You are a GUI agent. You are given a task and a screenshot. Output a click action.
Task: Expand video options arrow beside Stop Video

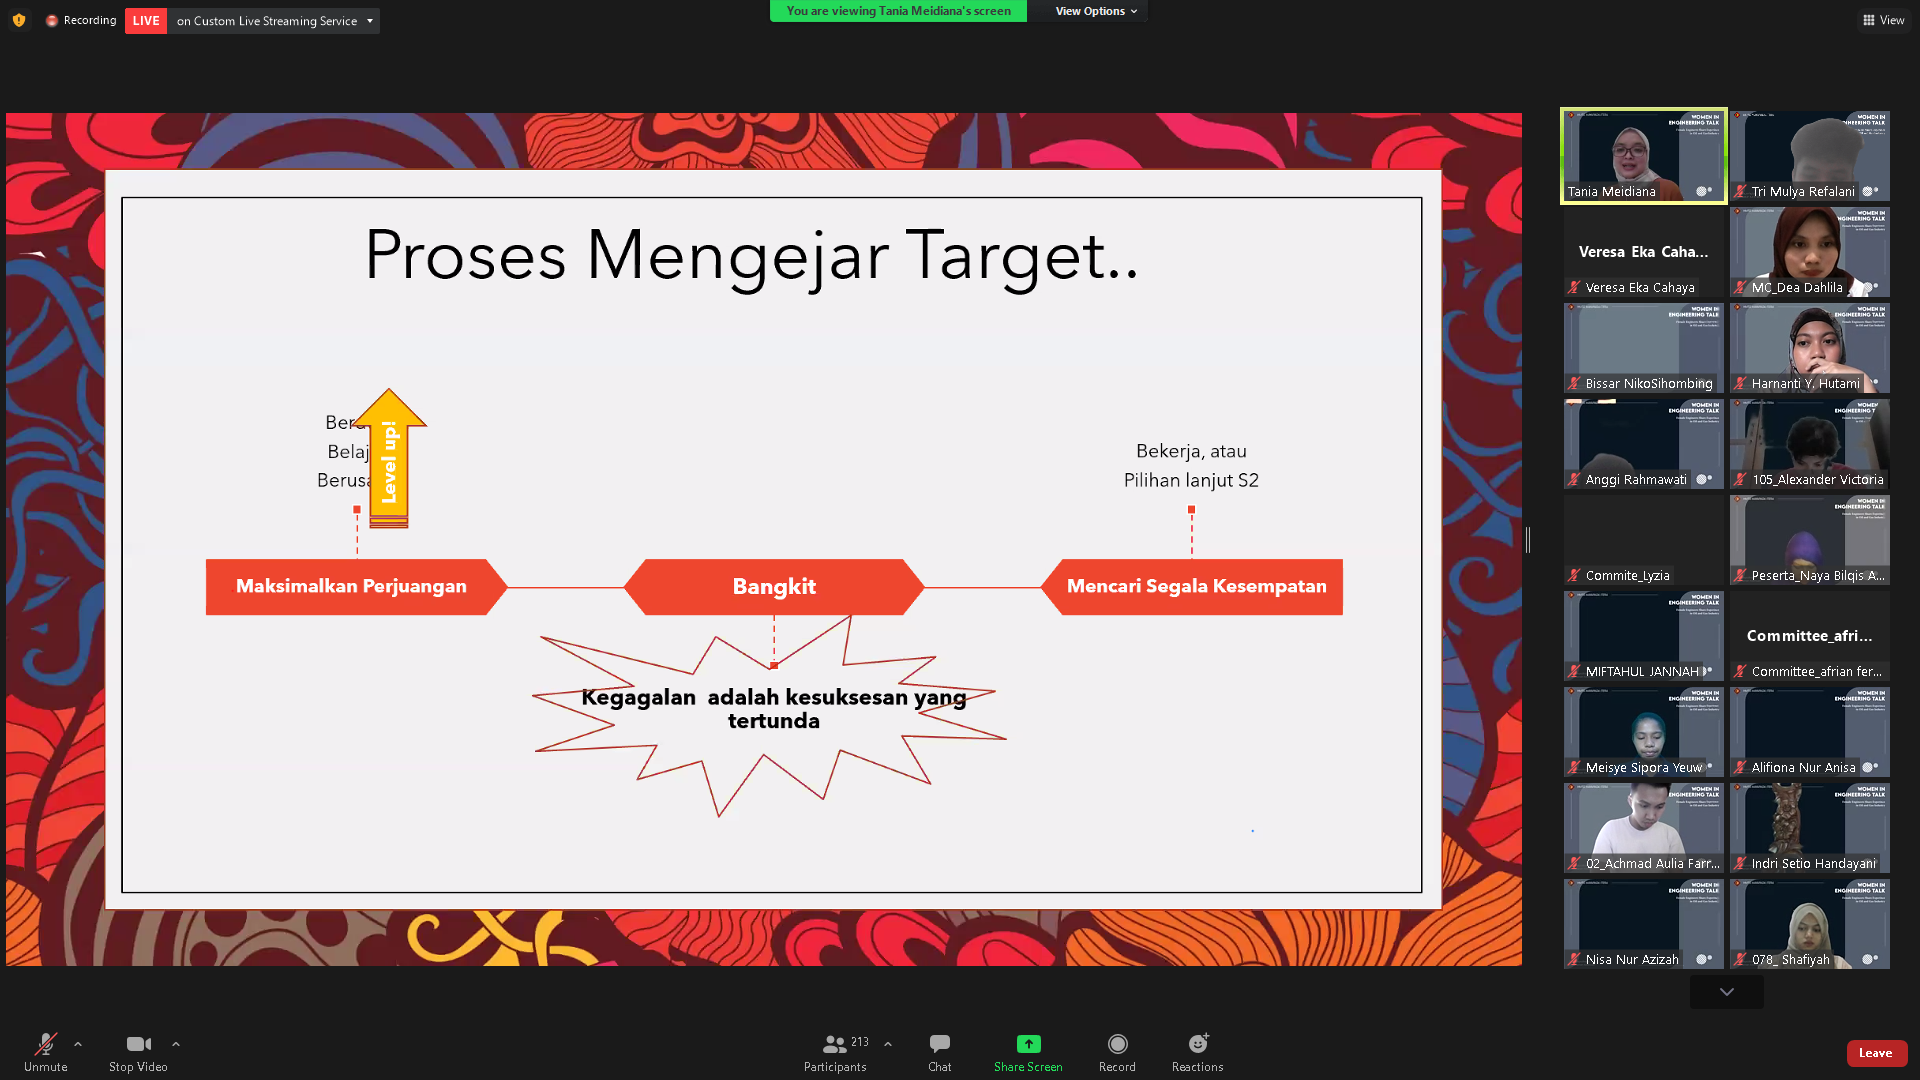(x=176, y=1044)
